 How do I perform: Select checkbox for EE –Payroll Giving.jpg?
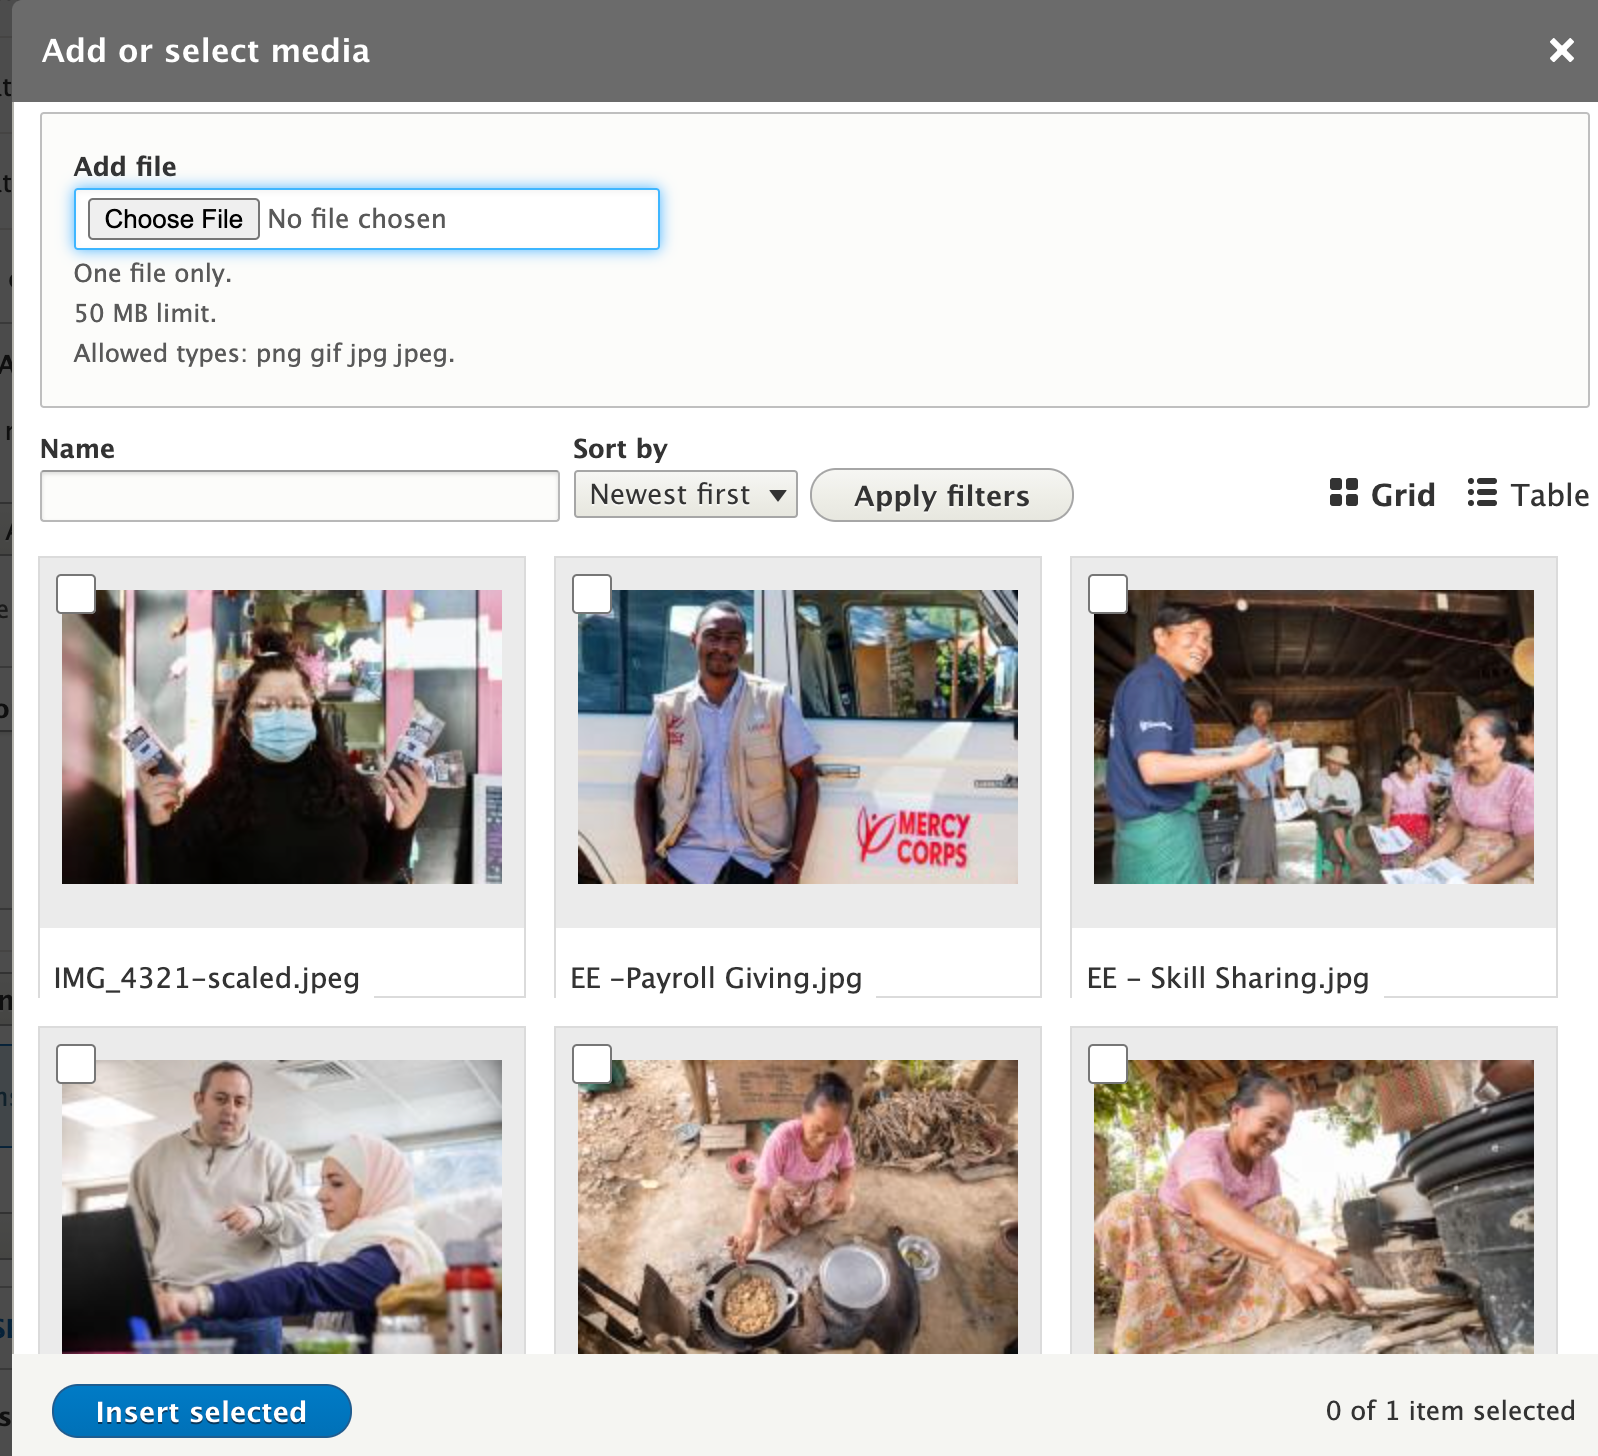point(592,594)
